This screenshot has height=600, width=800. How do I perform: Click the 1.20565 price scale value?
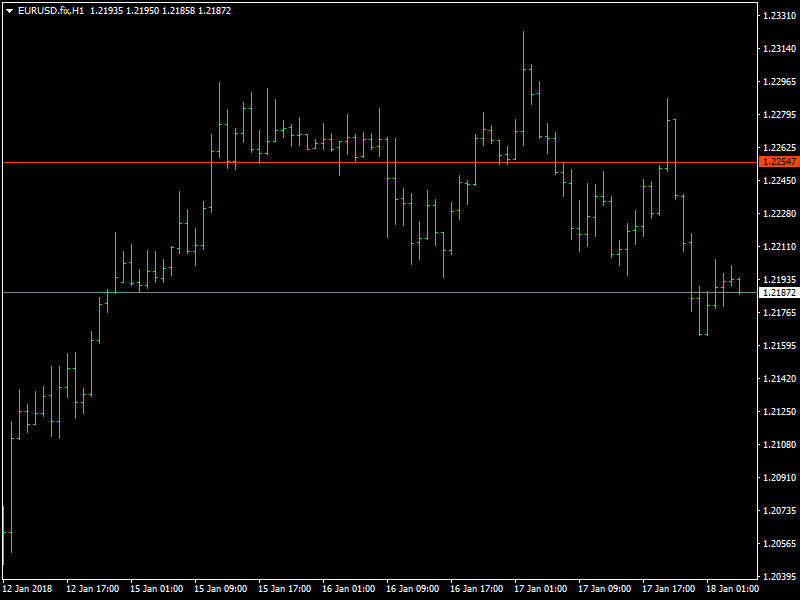click(x=779, y=543)
